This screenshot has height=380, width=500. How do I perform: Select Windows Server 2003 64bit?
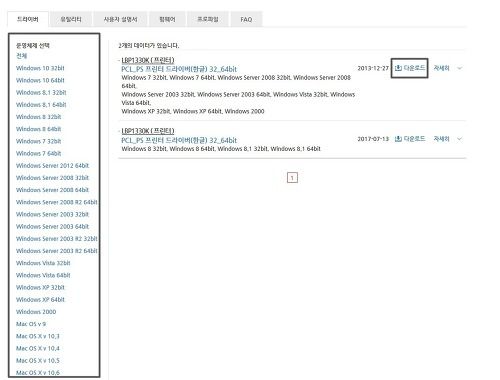click(x=53, y=226)
